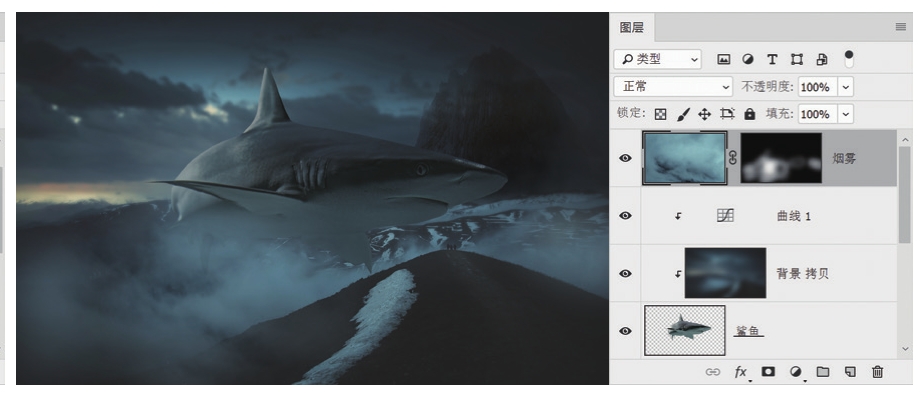This screenshot has height=393, width=921.
Task: Filter layers by adjustment layer icon
Action: (x=748, y=59)
